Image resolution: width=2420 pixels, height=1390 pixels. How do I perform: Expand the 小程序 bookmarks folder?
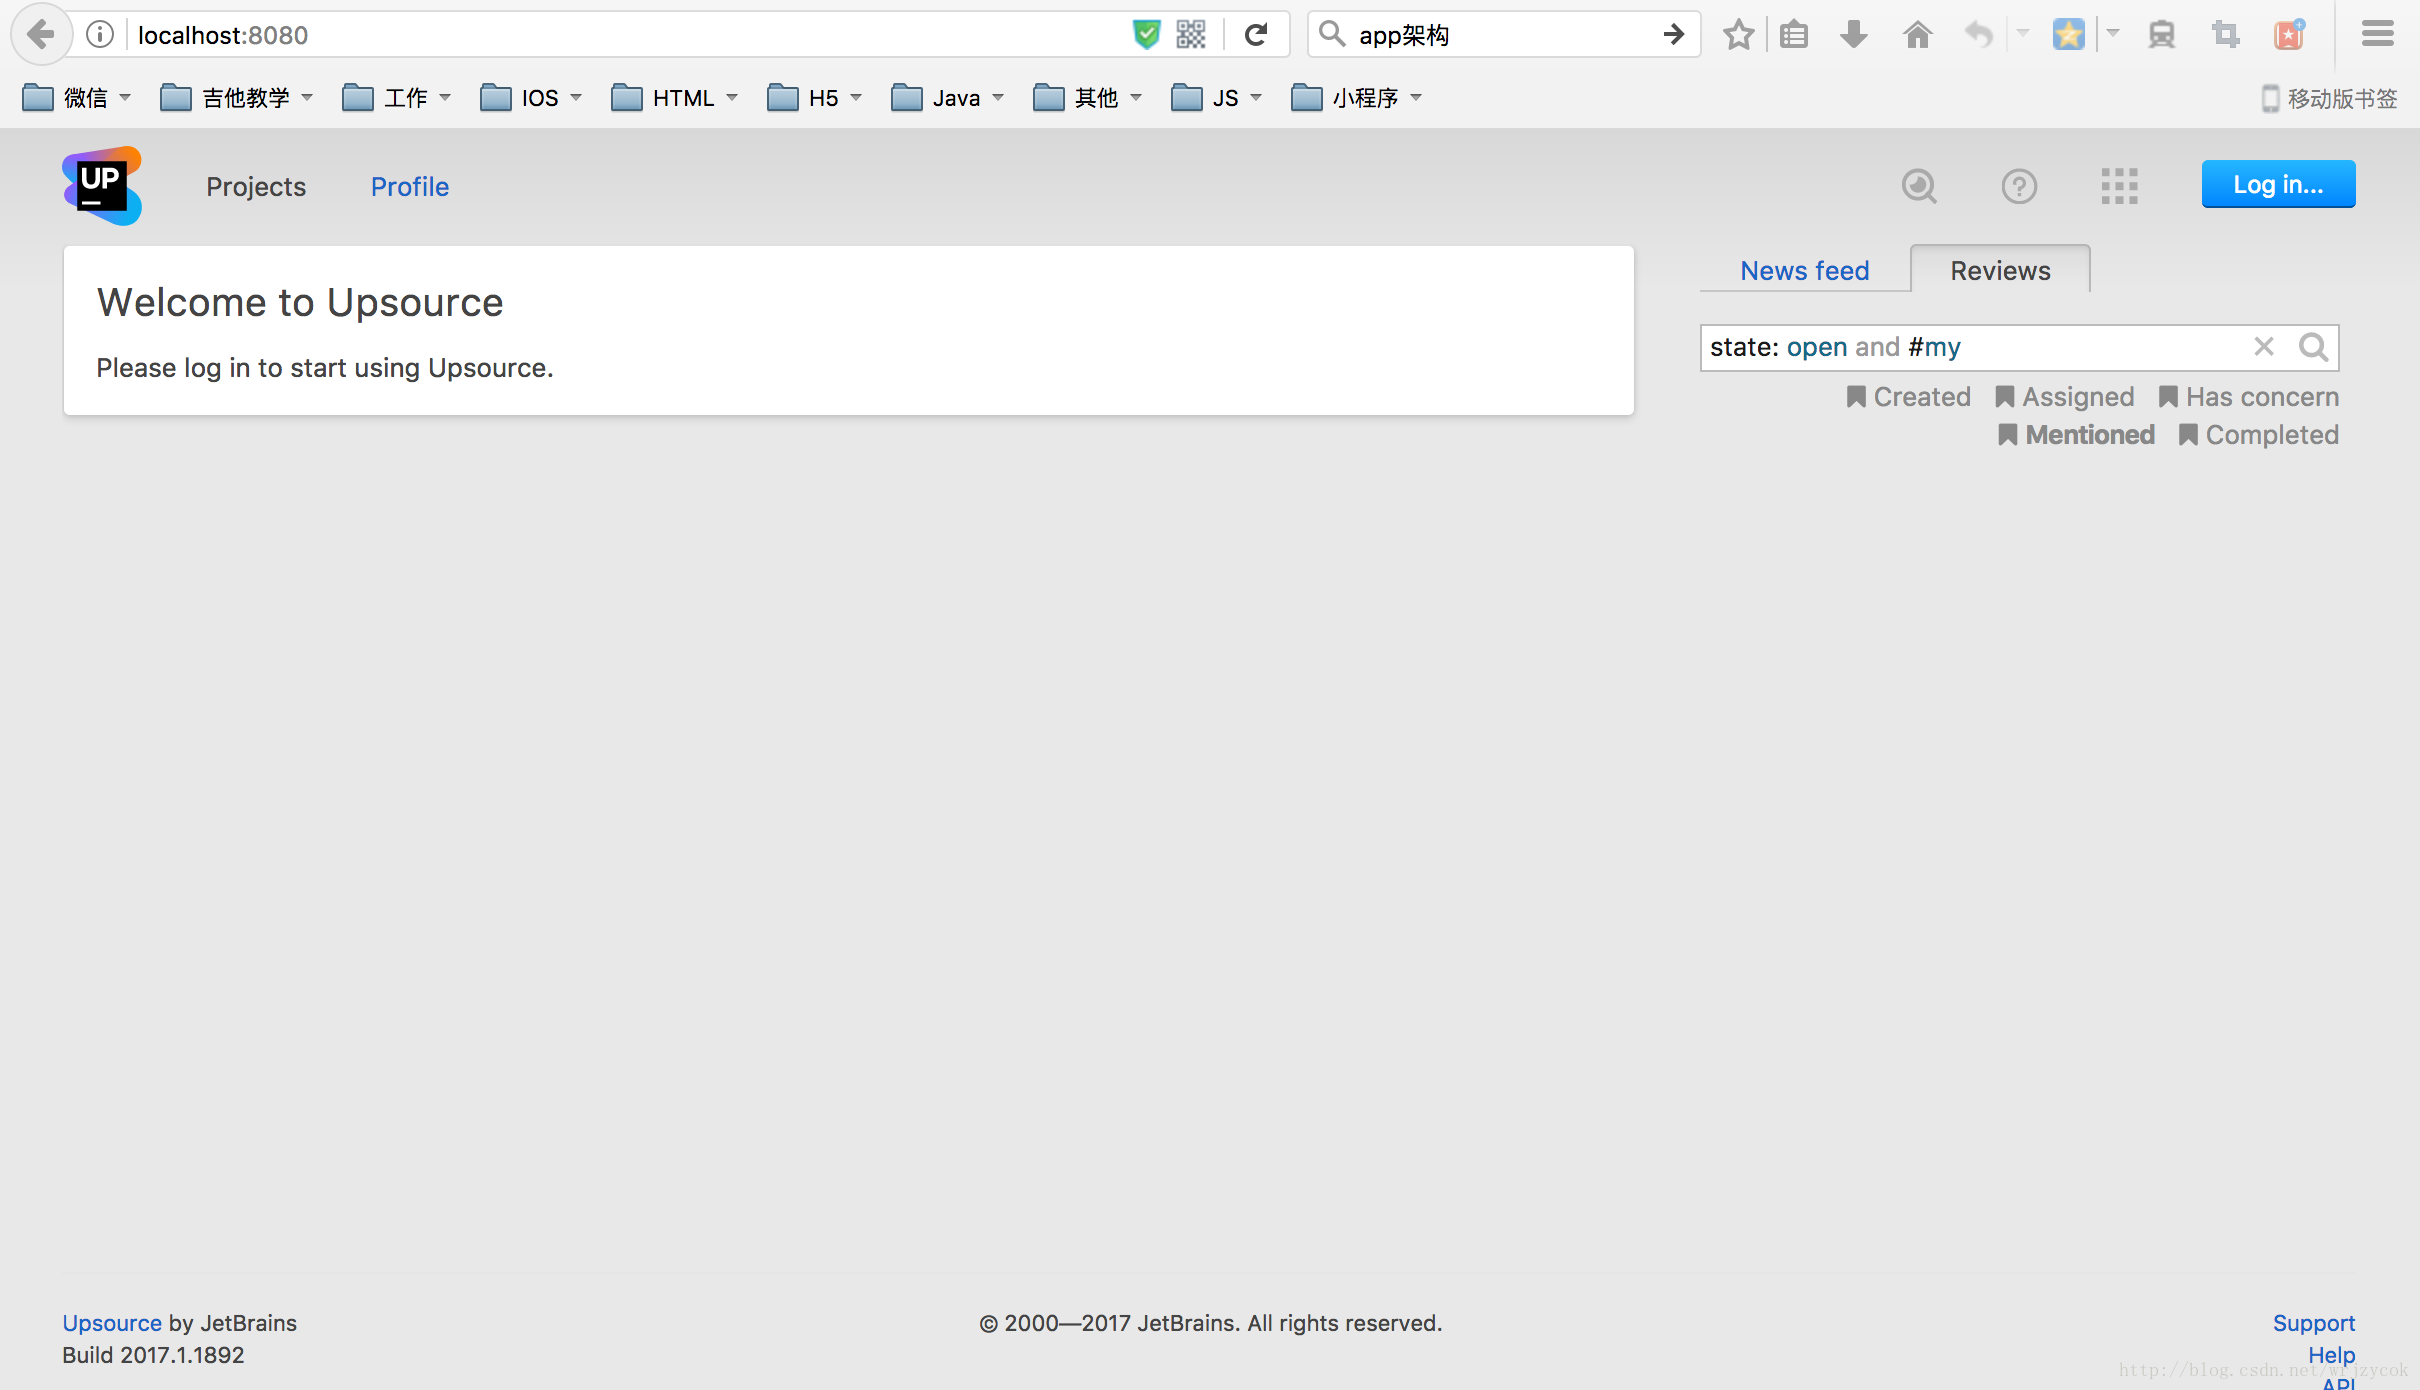click(1357, 98)
